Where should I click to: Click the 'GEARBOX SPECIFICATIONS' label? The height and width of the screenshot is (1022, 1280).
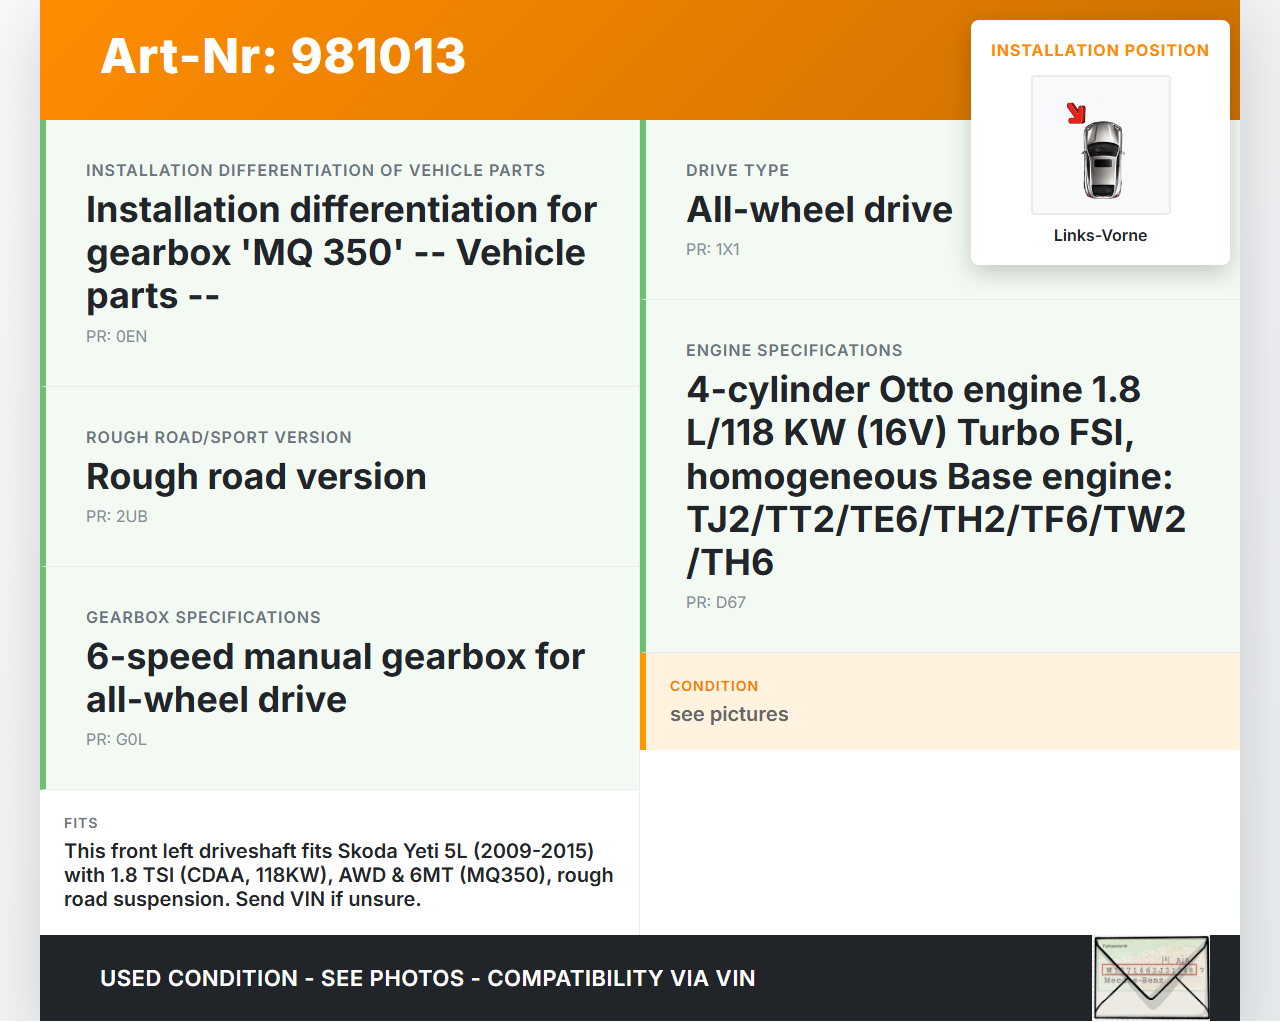tap(204, 617)
